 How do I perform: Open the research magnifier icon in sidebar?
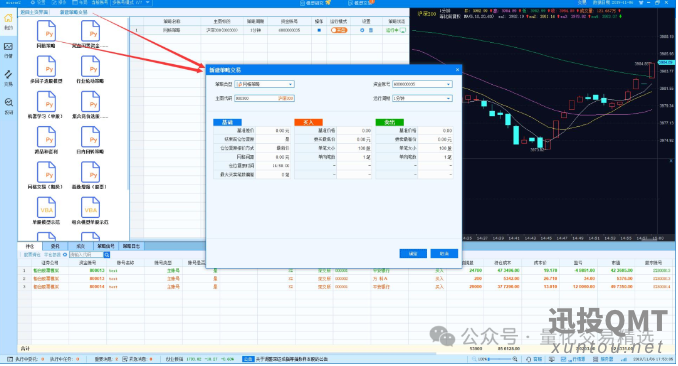8,103
